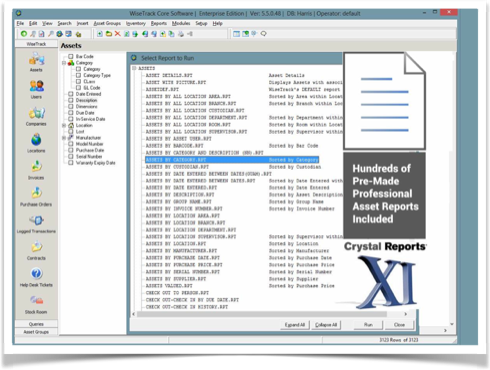The height and width of the screenshot is (370, 490).
Task: Click report list scroll-right arrow
Action: coord(406,314)
